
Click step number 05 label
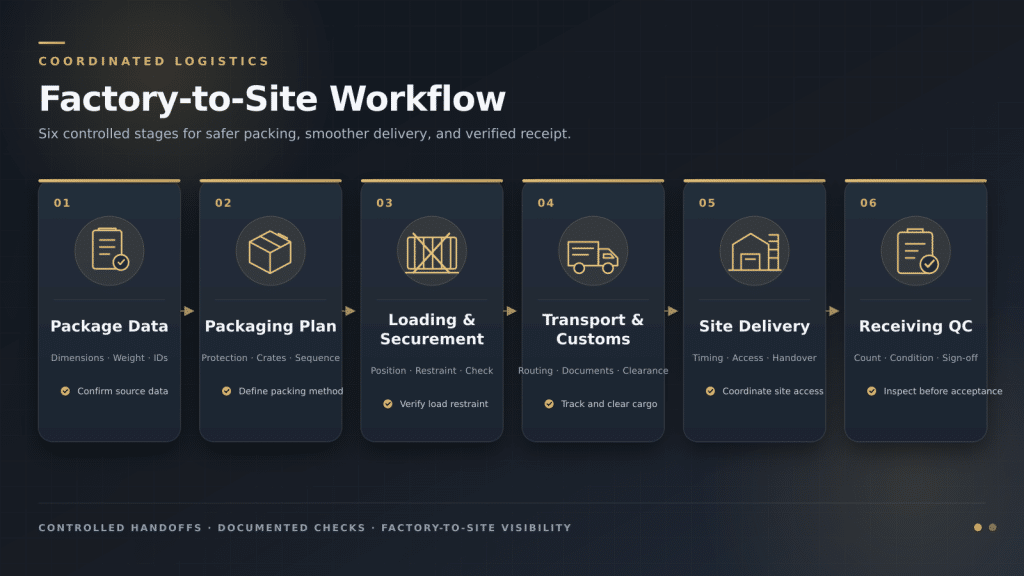point(707,203)
